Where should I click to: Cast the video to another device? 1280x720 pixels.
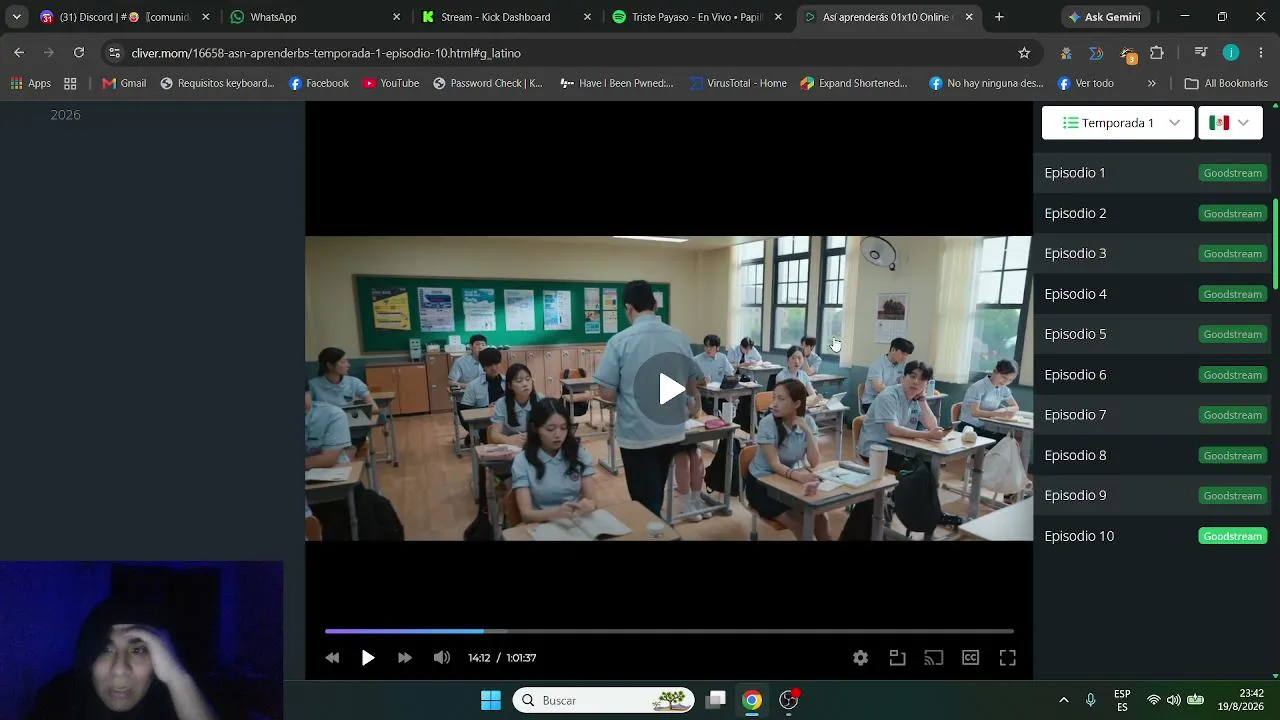click(x=933, y=658)
